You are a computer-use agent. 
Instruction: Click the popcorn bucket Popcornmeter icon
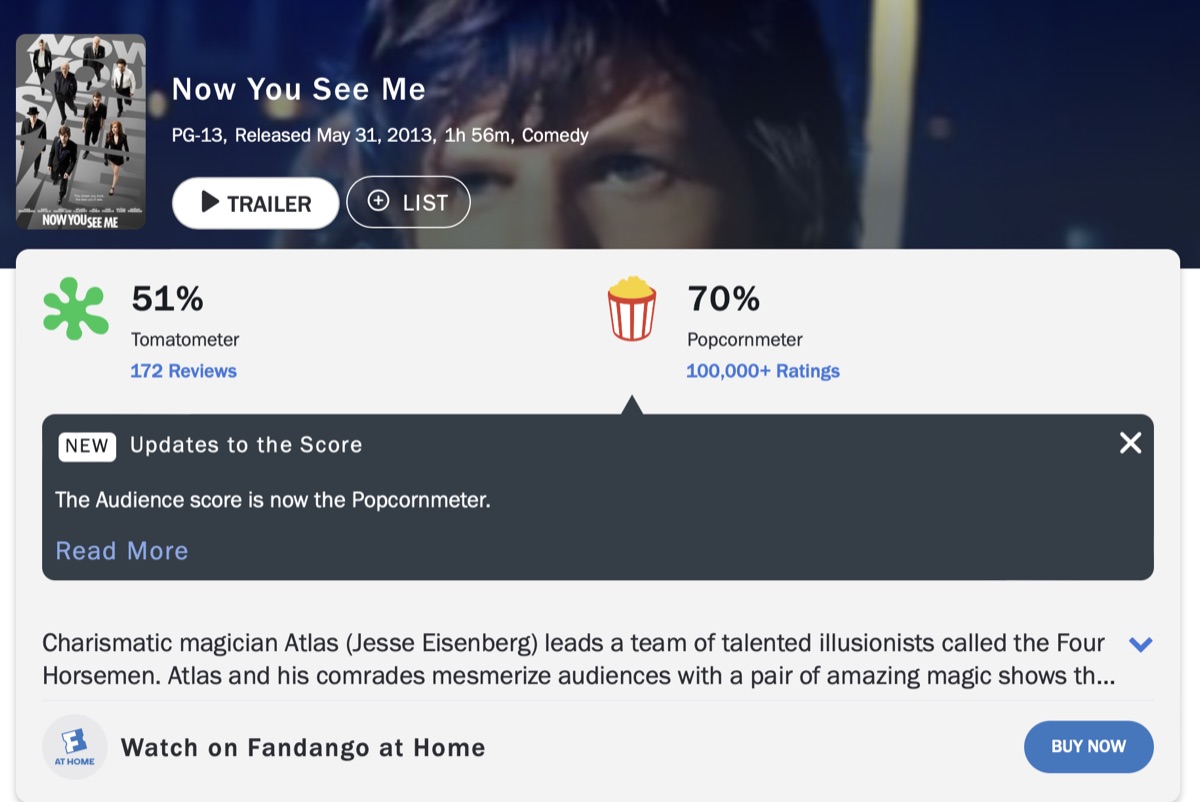(x=632, y=309)
